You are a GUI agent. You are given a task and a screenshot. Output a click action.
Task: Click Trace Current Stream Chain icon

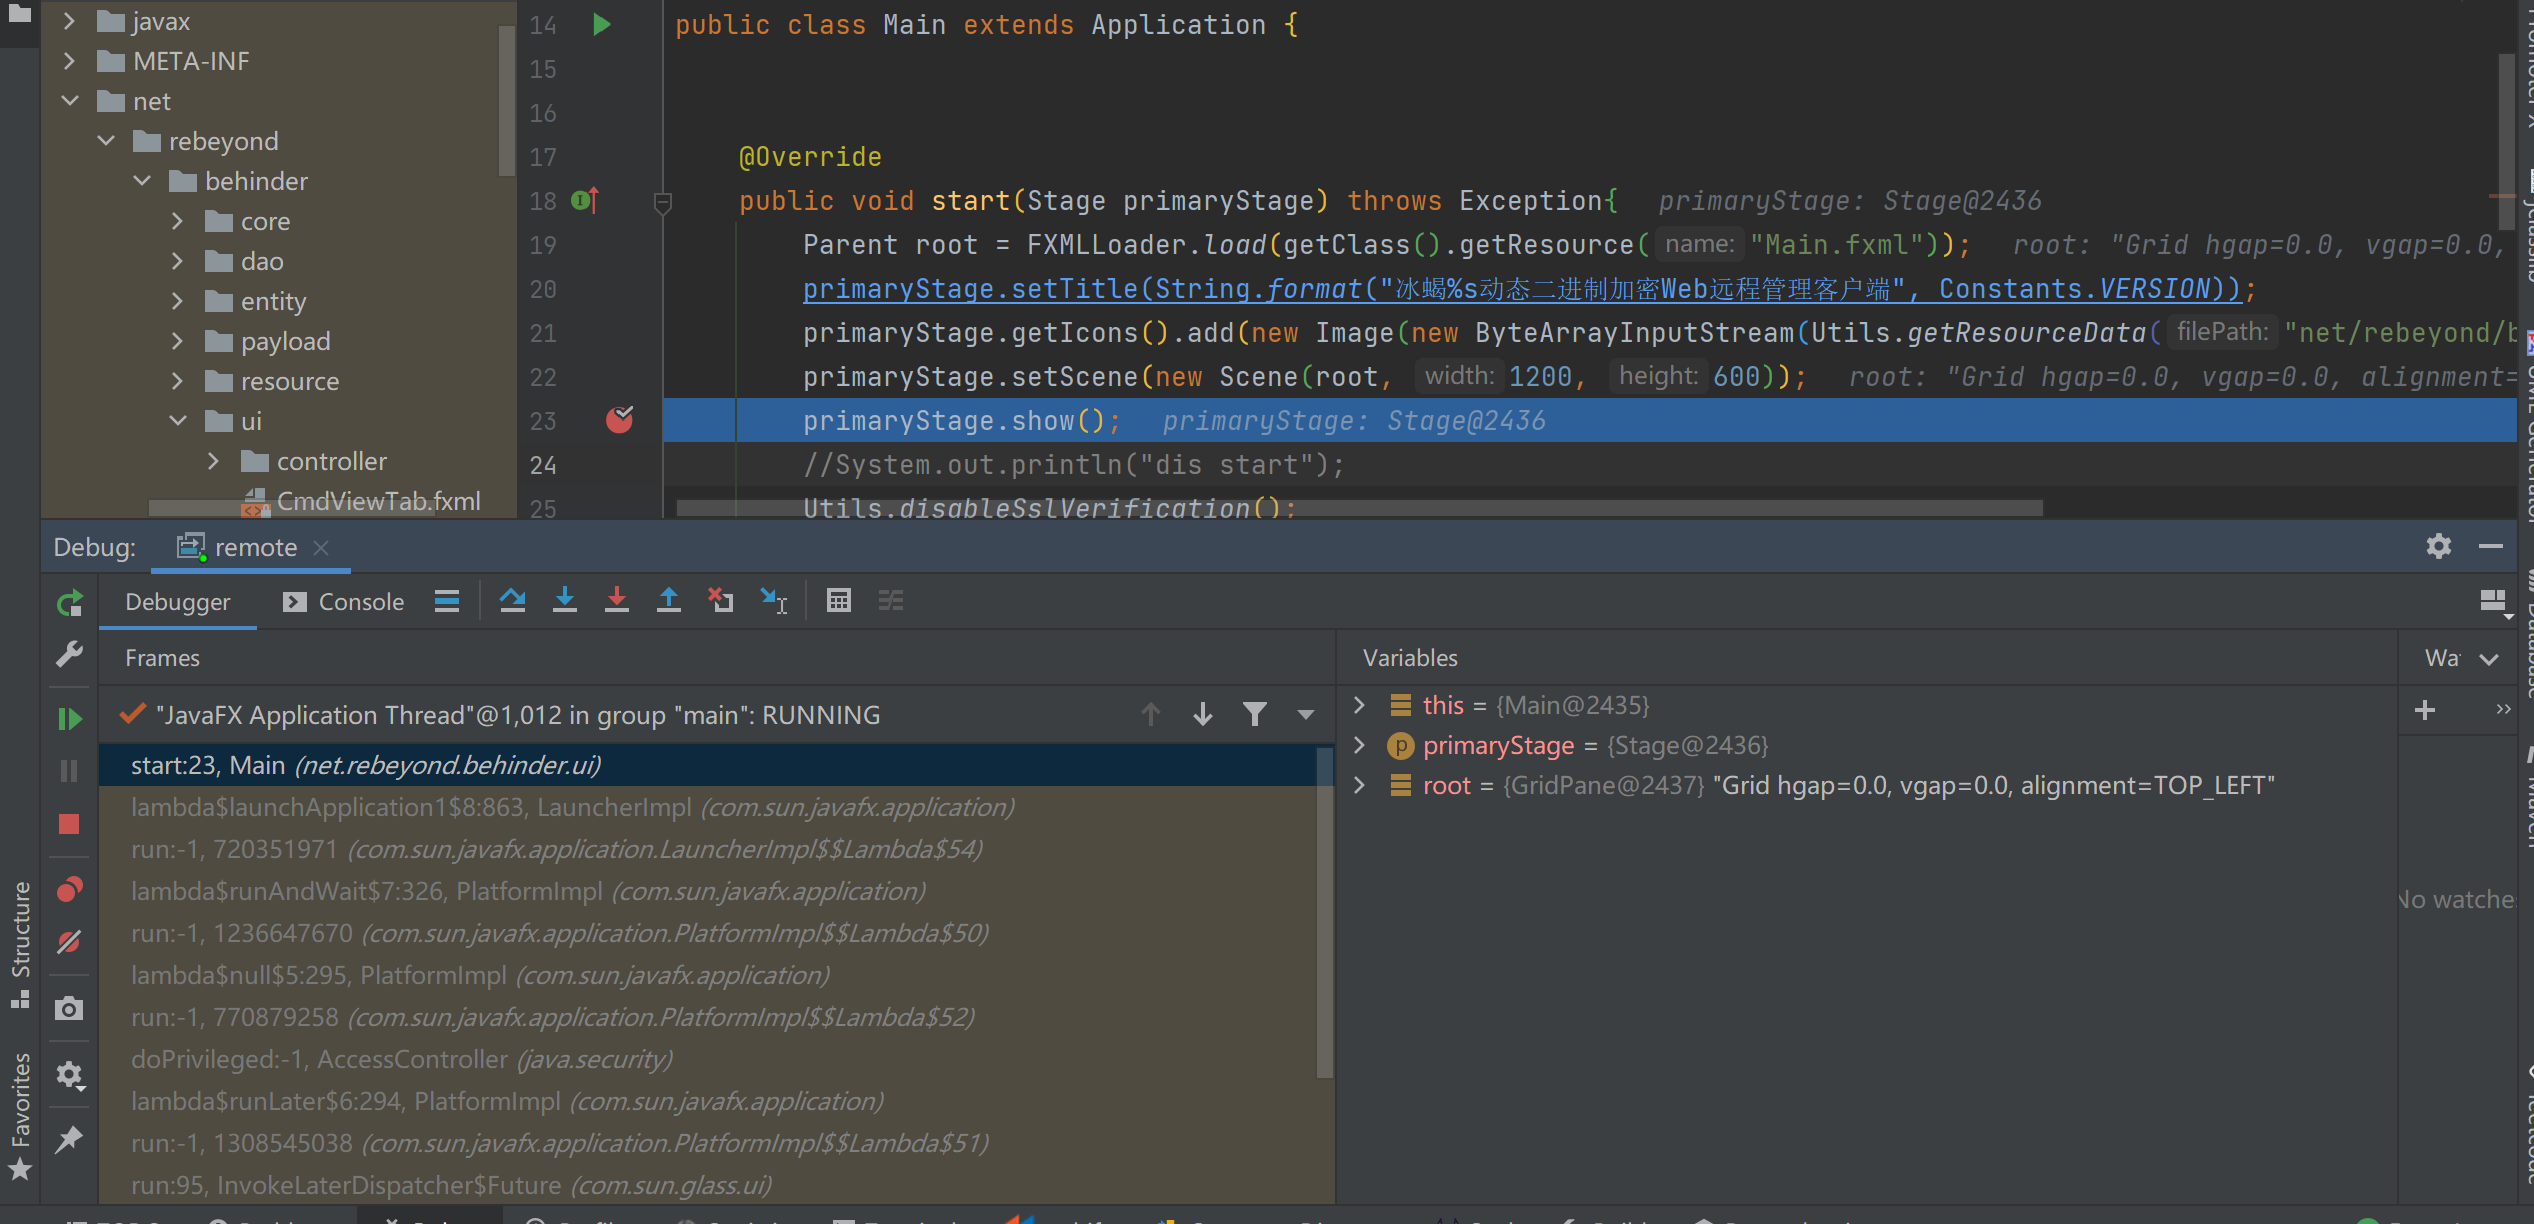891,601
